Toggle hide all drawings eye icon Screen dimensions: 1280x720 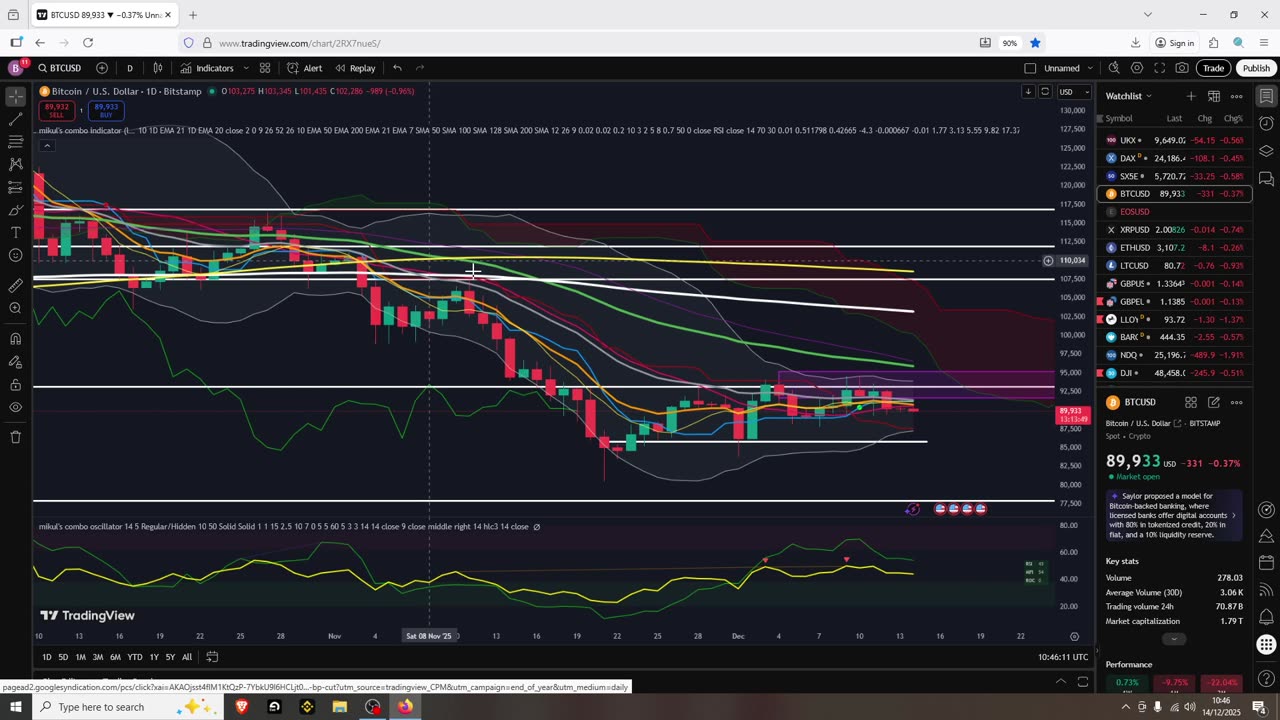(x=15, y=407)
